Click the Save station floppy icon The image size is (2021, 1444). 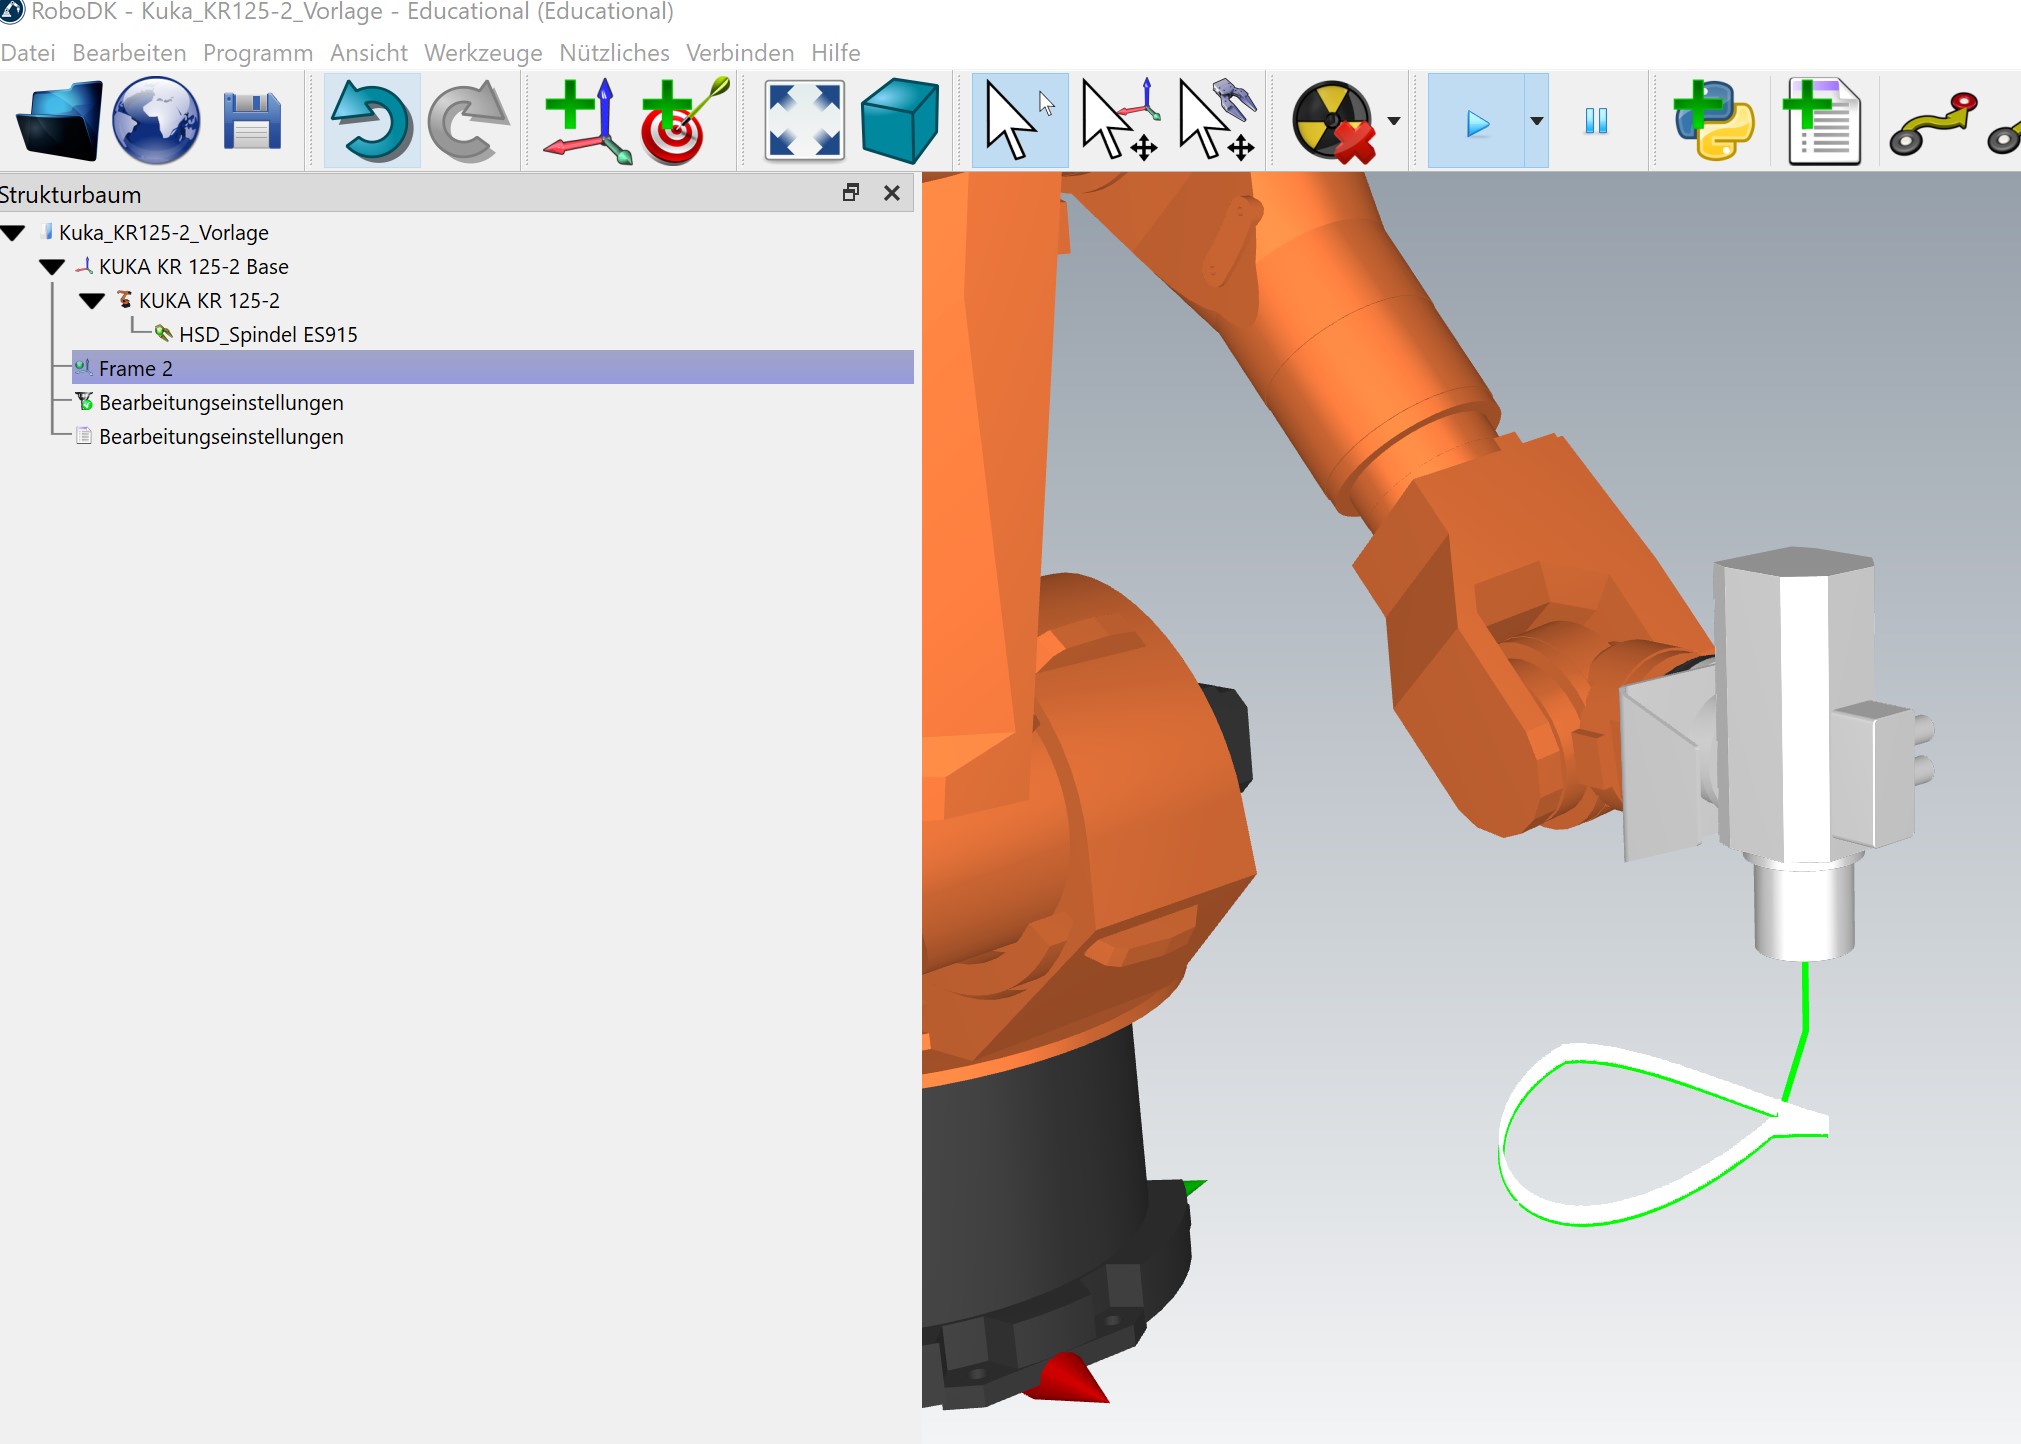(x=251, y=121)
